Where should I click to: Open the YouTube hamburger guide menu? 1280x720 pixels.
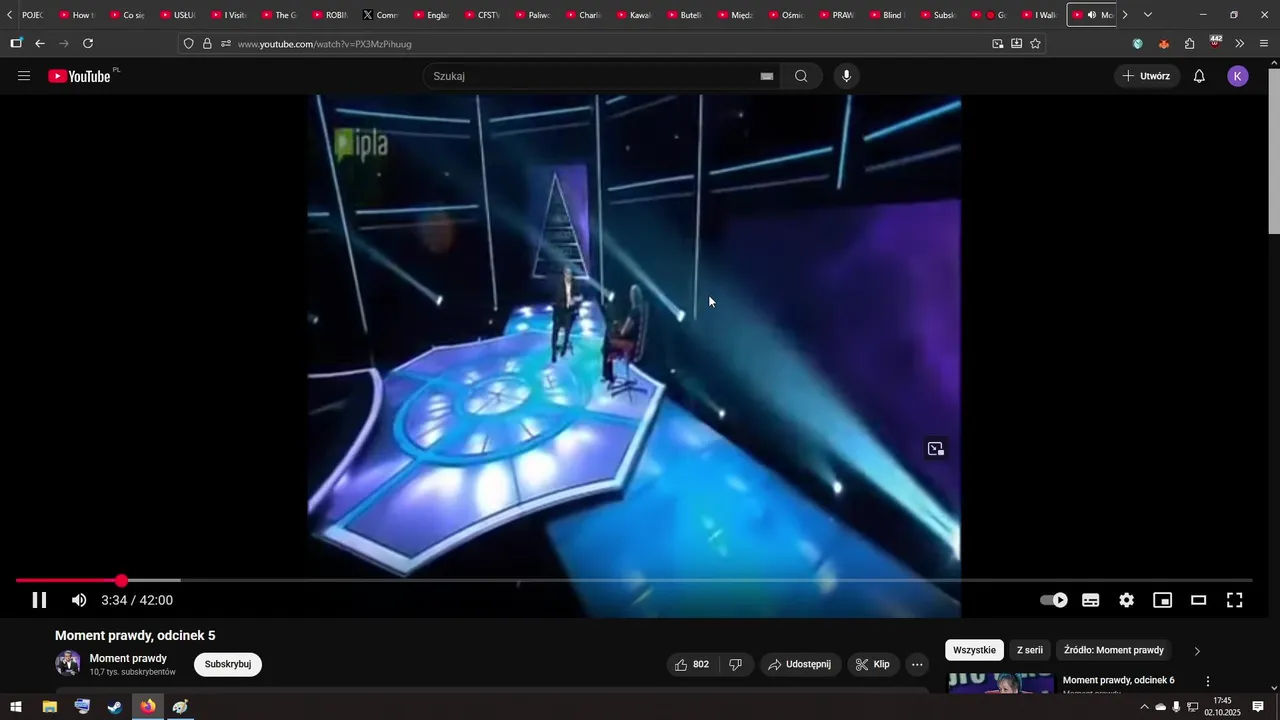(x=24, y=76)
